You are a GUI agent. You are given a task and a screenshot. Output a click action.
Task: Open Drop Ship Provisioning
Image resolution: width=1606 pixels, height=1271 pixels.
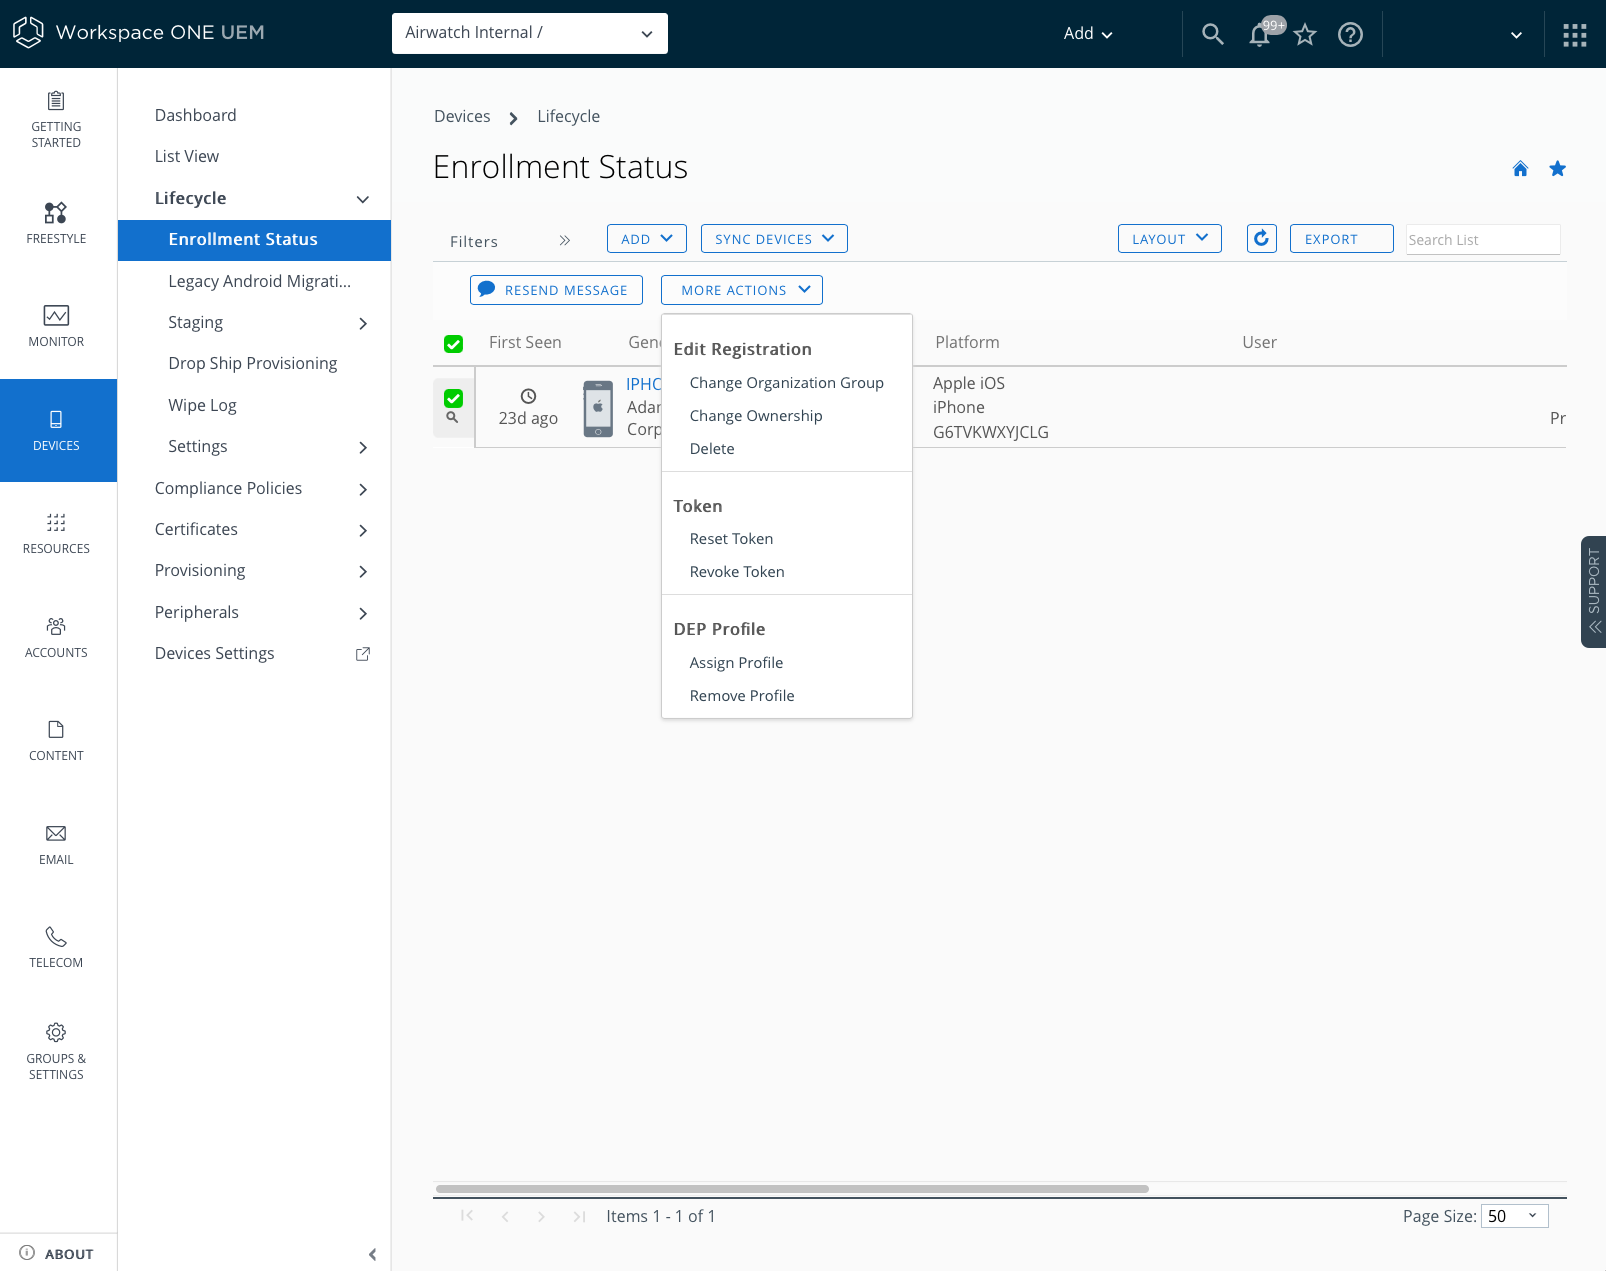coord(253,363)
